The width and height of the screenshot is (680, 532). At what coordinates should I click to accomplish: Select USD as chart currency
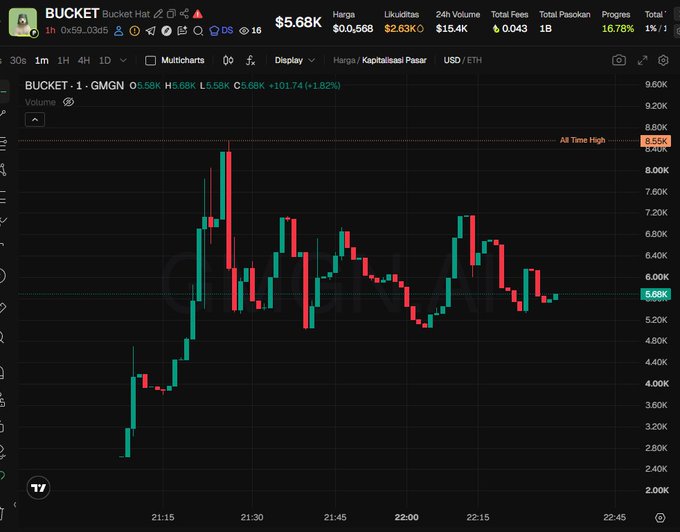click(451, 60)
